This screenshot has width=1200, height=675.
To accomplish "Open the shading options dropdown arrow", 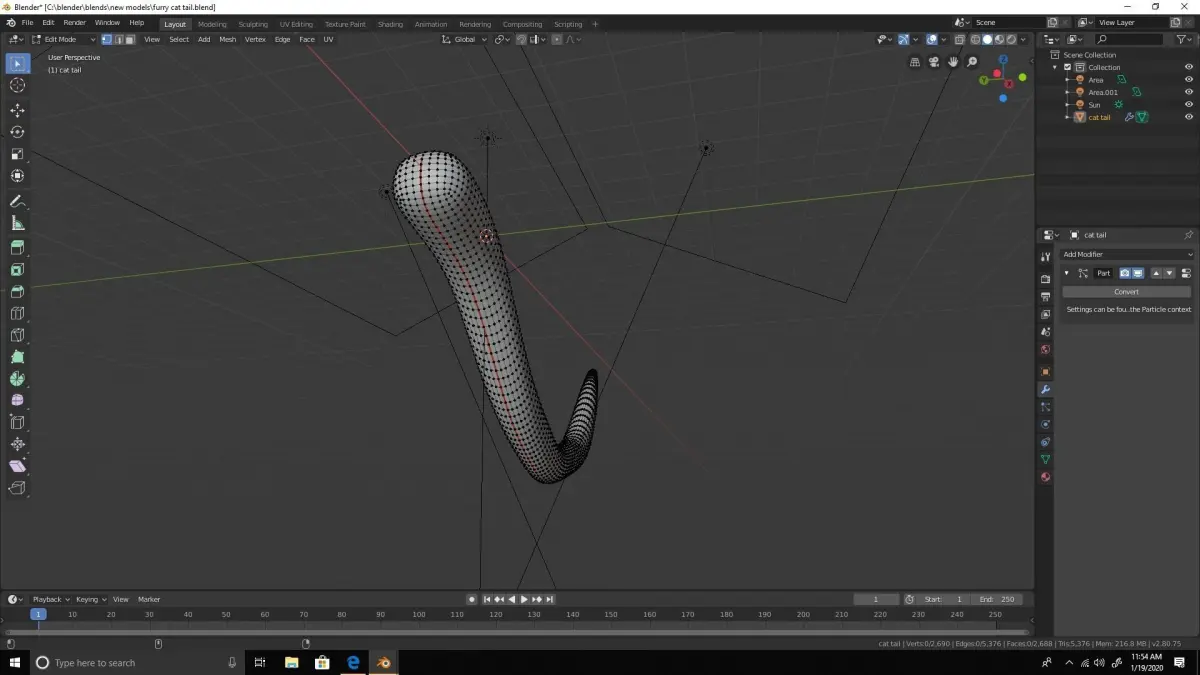I will click(1024, 39).
